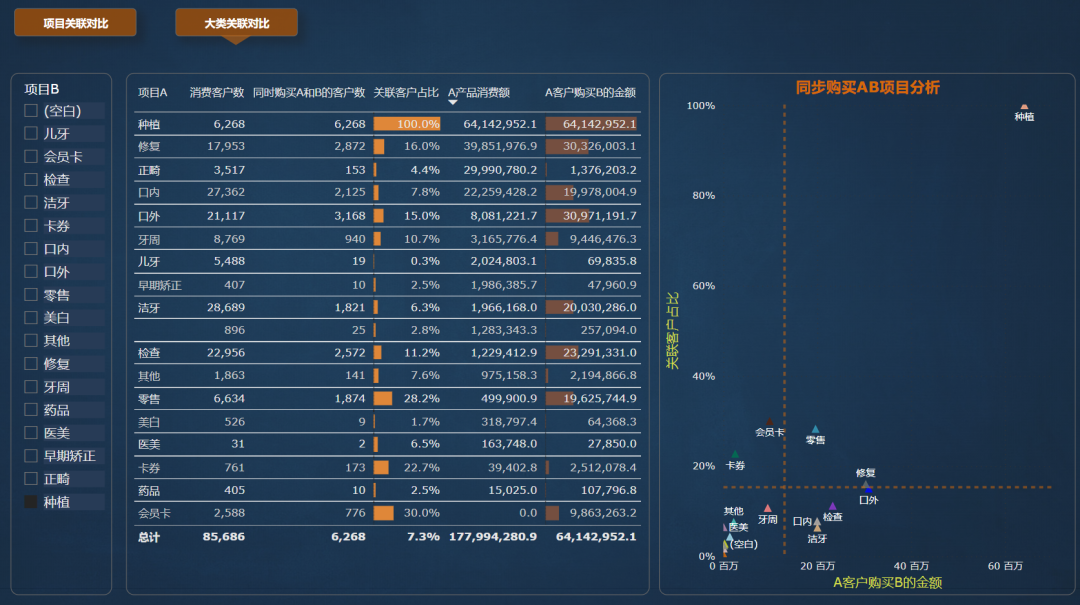Sort table by 项目A column header
The width and height of the screenshot is (1080, 605).
152,92
